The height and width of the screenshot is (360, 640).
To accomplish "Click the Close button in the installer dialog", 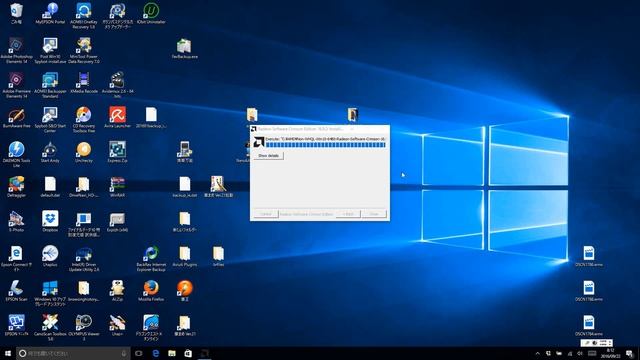I will 374,214.
